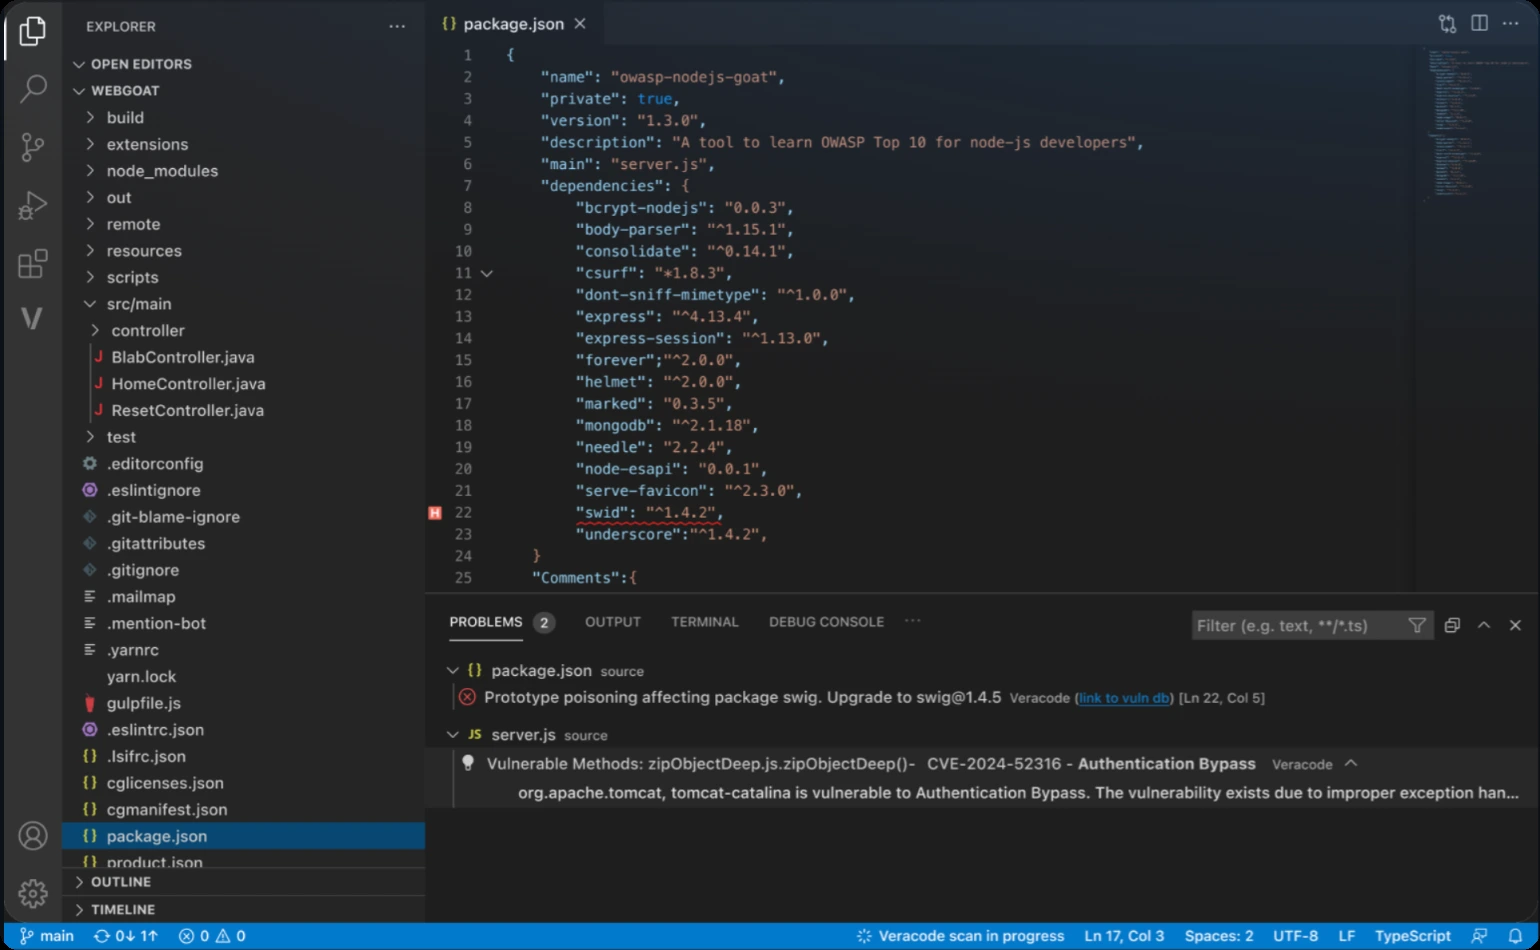Click the lightbulb icon beside Vulnerable Methods
This screenshot has width=1540, height=950.
[x=467, y=763]
